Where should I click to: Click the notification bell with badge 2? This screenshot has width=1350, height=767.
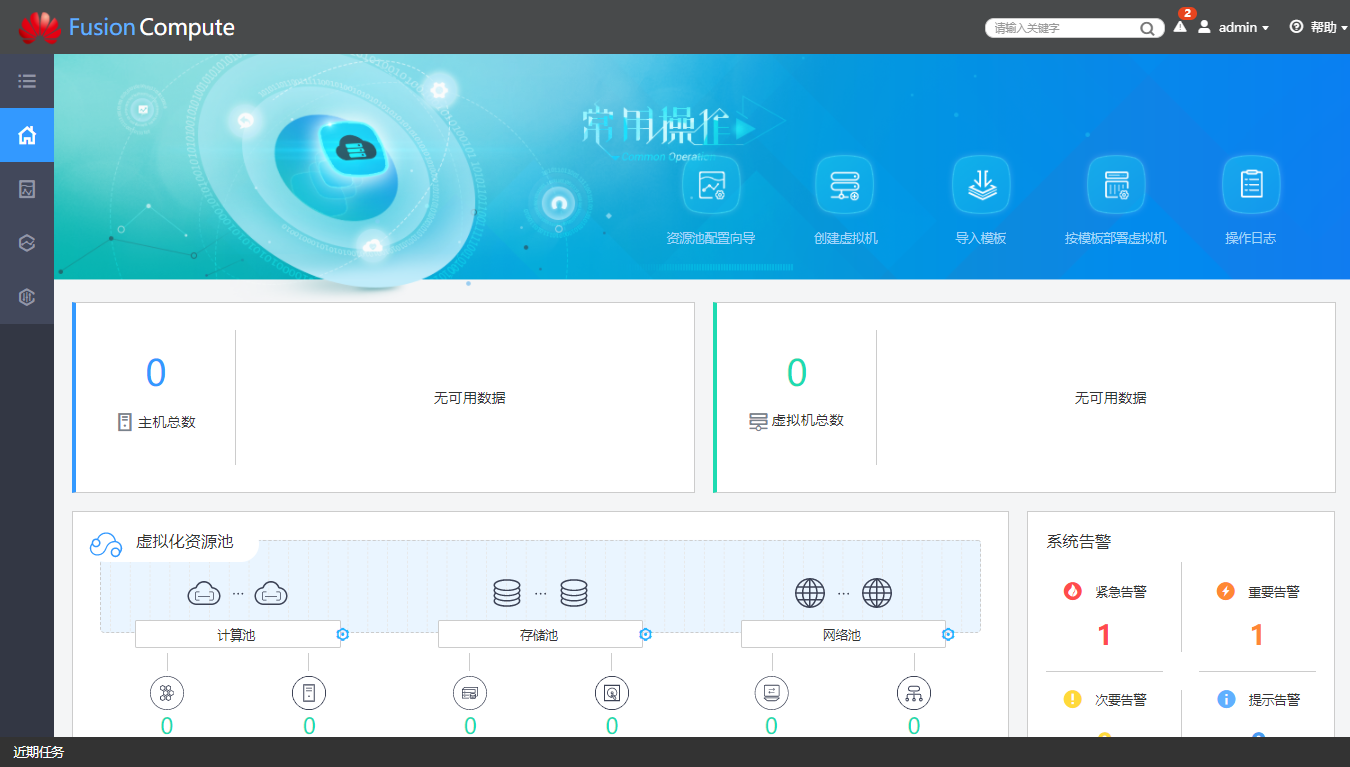pyautogui.click(x=1180, y=27)
